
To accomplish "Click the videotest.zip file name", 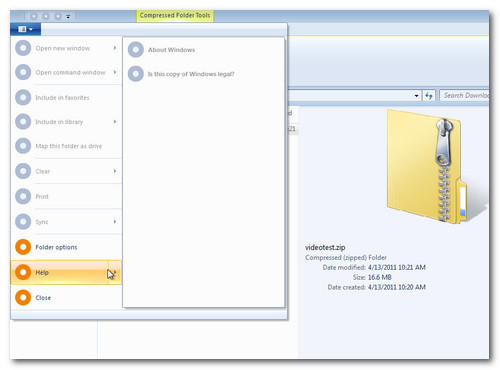I will point(325,247).
